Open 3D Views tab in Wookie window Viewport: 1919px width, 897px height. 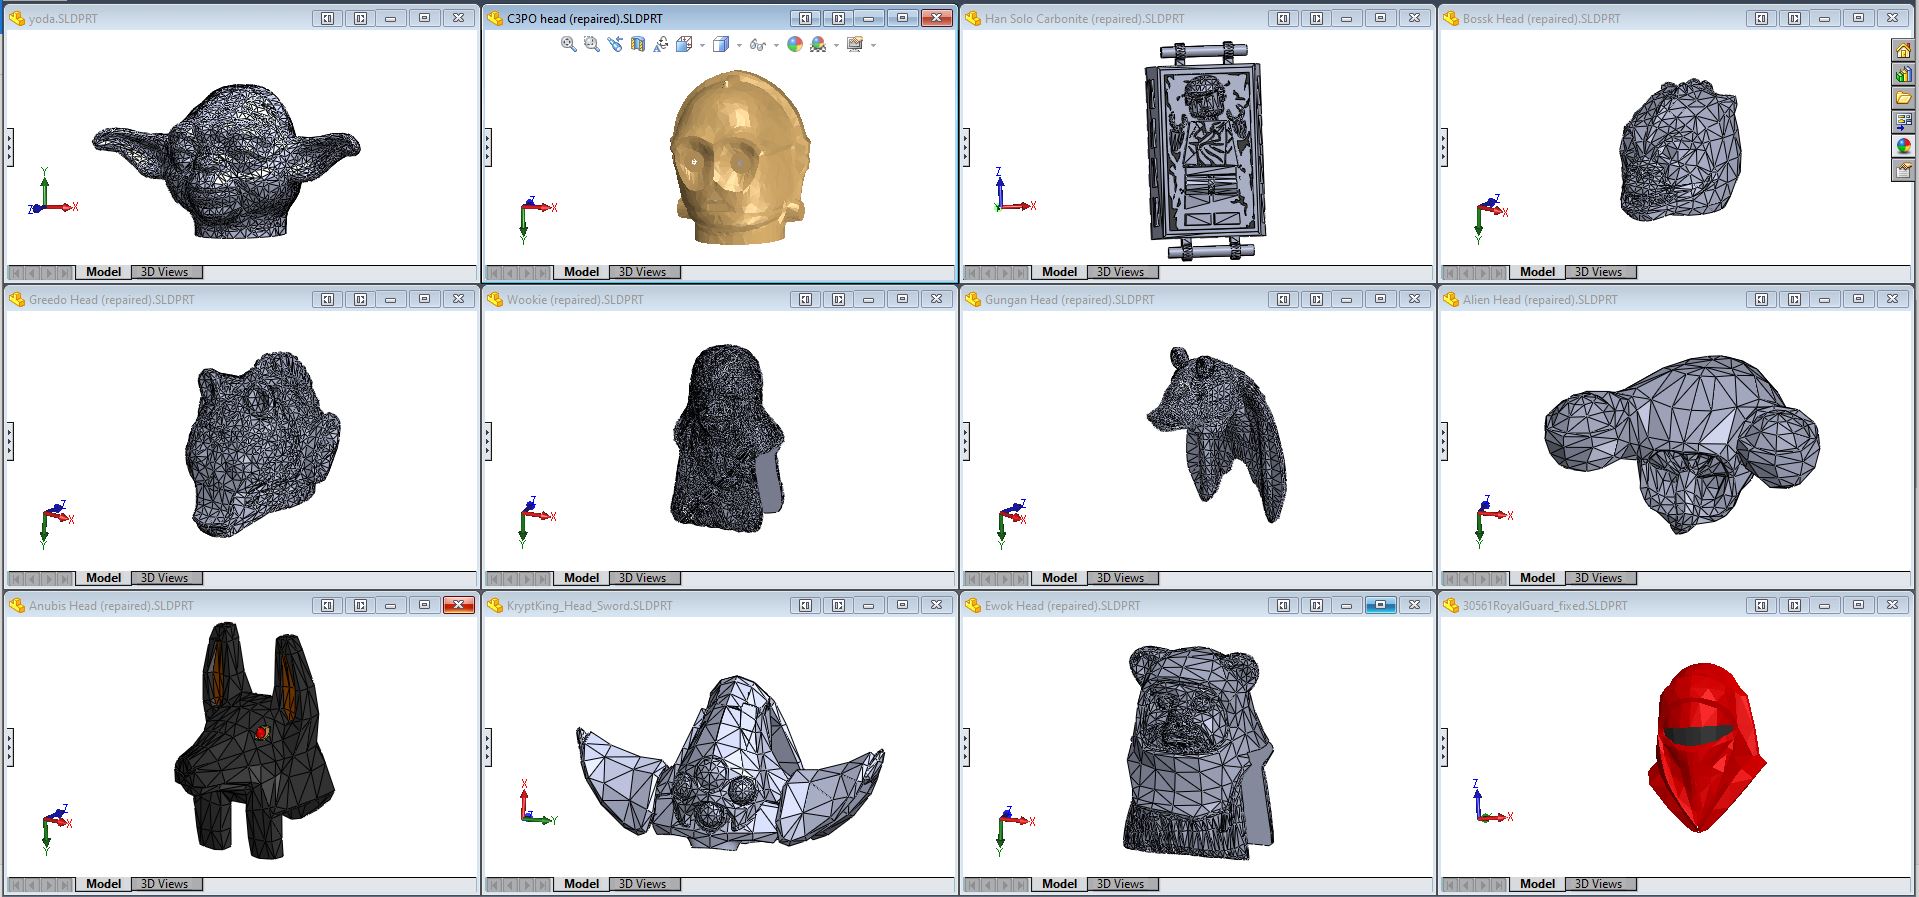[643, 578]
